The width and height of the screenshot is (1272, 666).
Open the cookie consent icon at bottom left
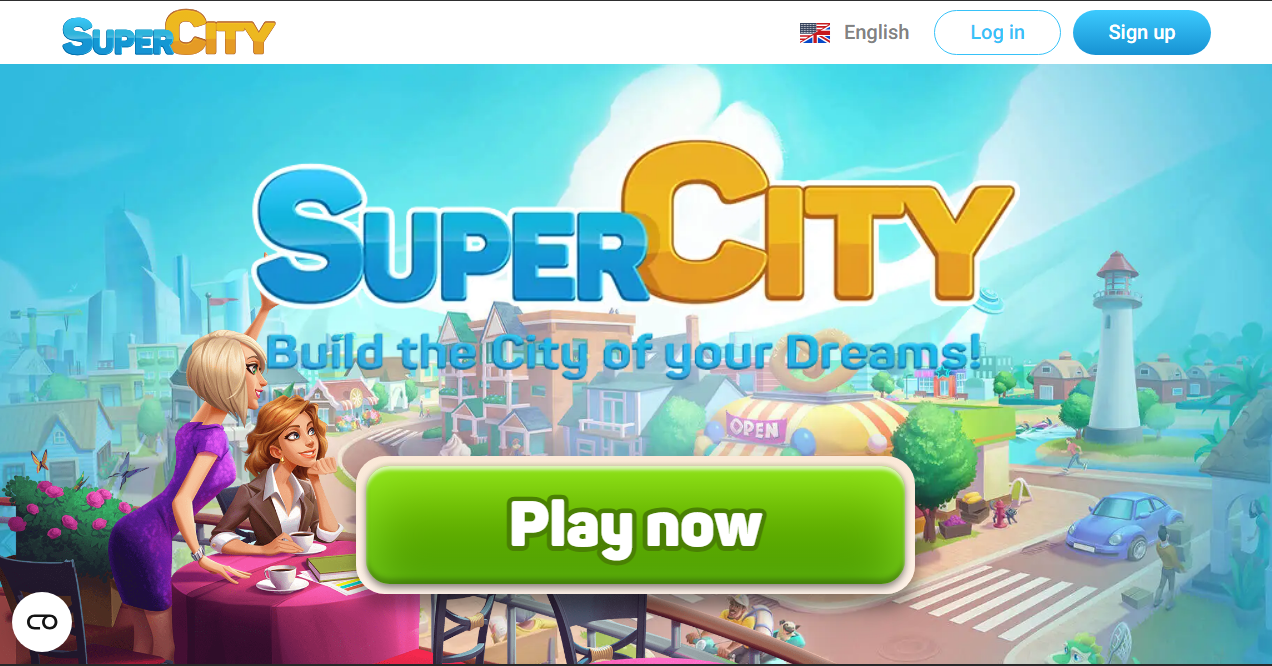click(x=42, y=622)
